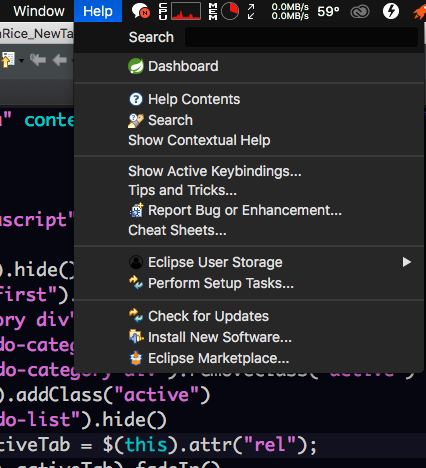
Task: Click the Eclipse User Storage avatar icon
Action: pos(136,262)
